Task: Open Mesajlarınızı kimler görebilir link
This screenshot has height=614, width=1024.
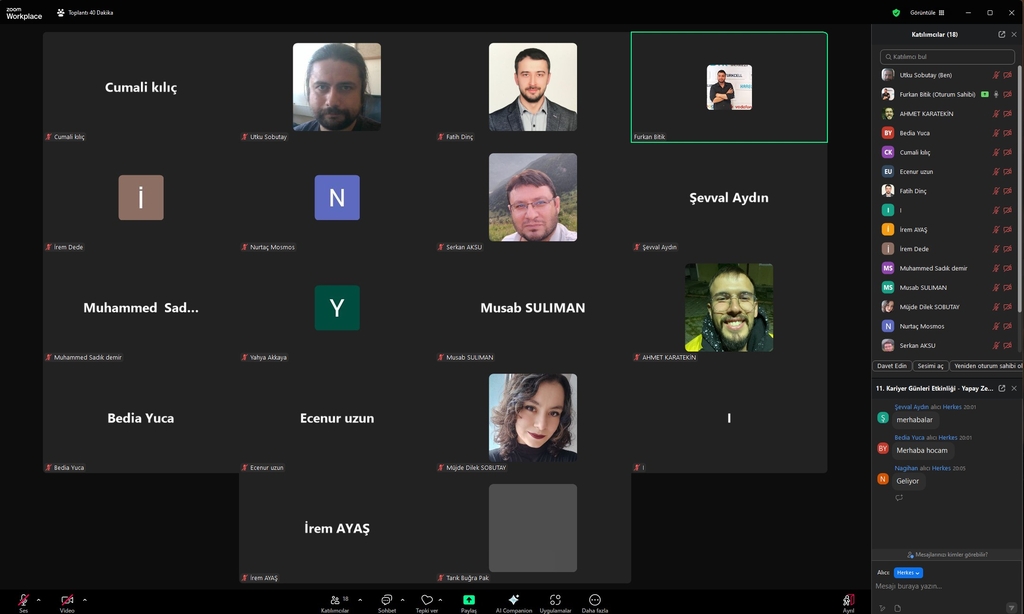Action: [x=948, y=555]
